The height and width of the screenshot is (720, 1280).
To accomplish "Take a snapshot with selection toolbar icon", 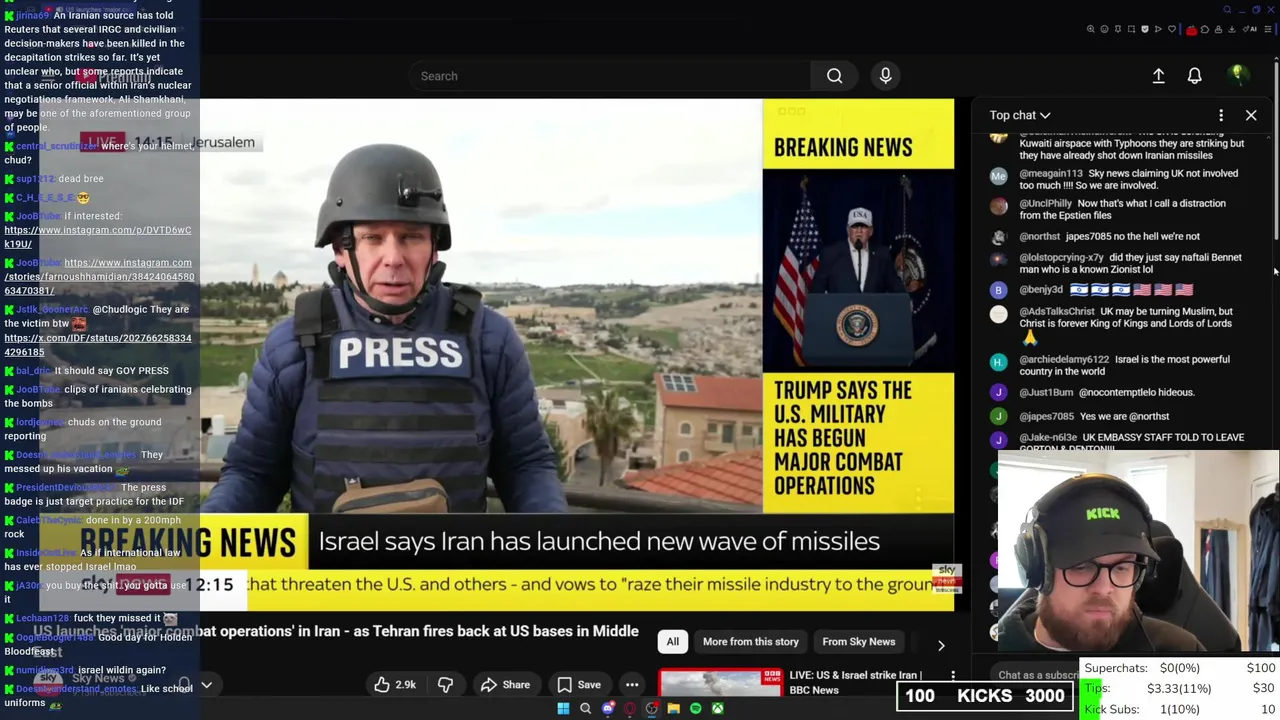I will click(1131, 29).
